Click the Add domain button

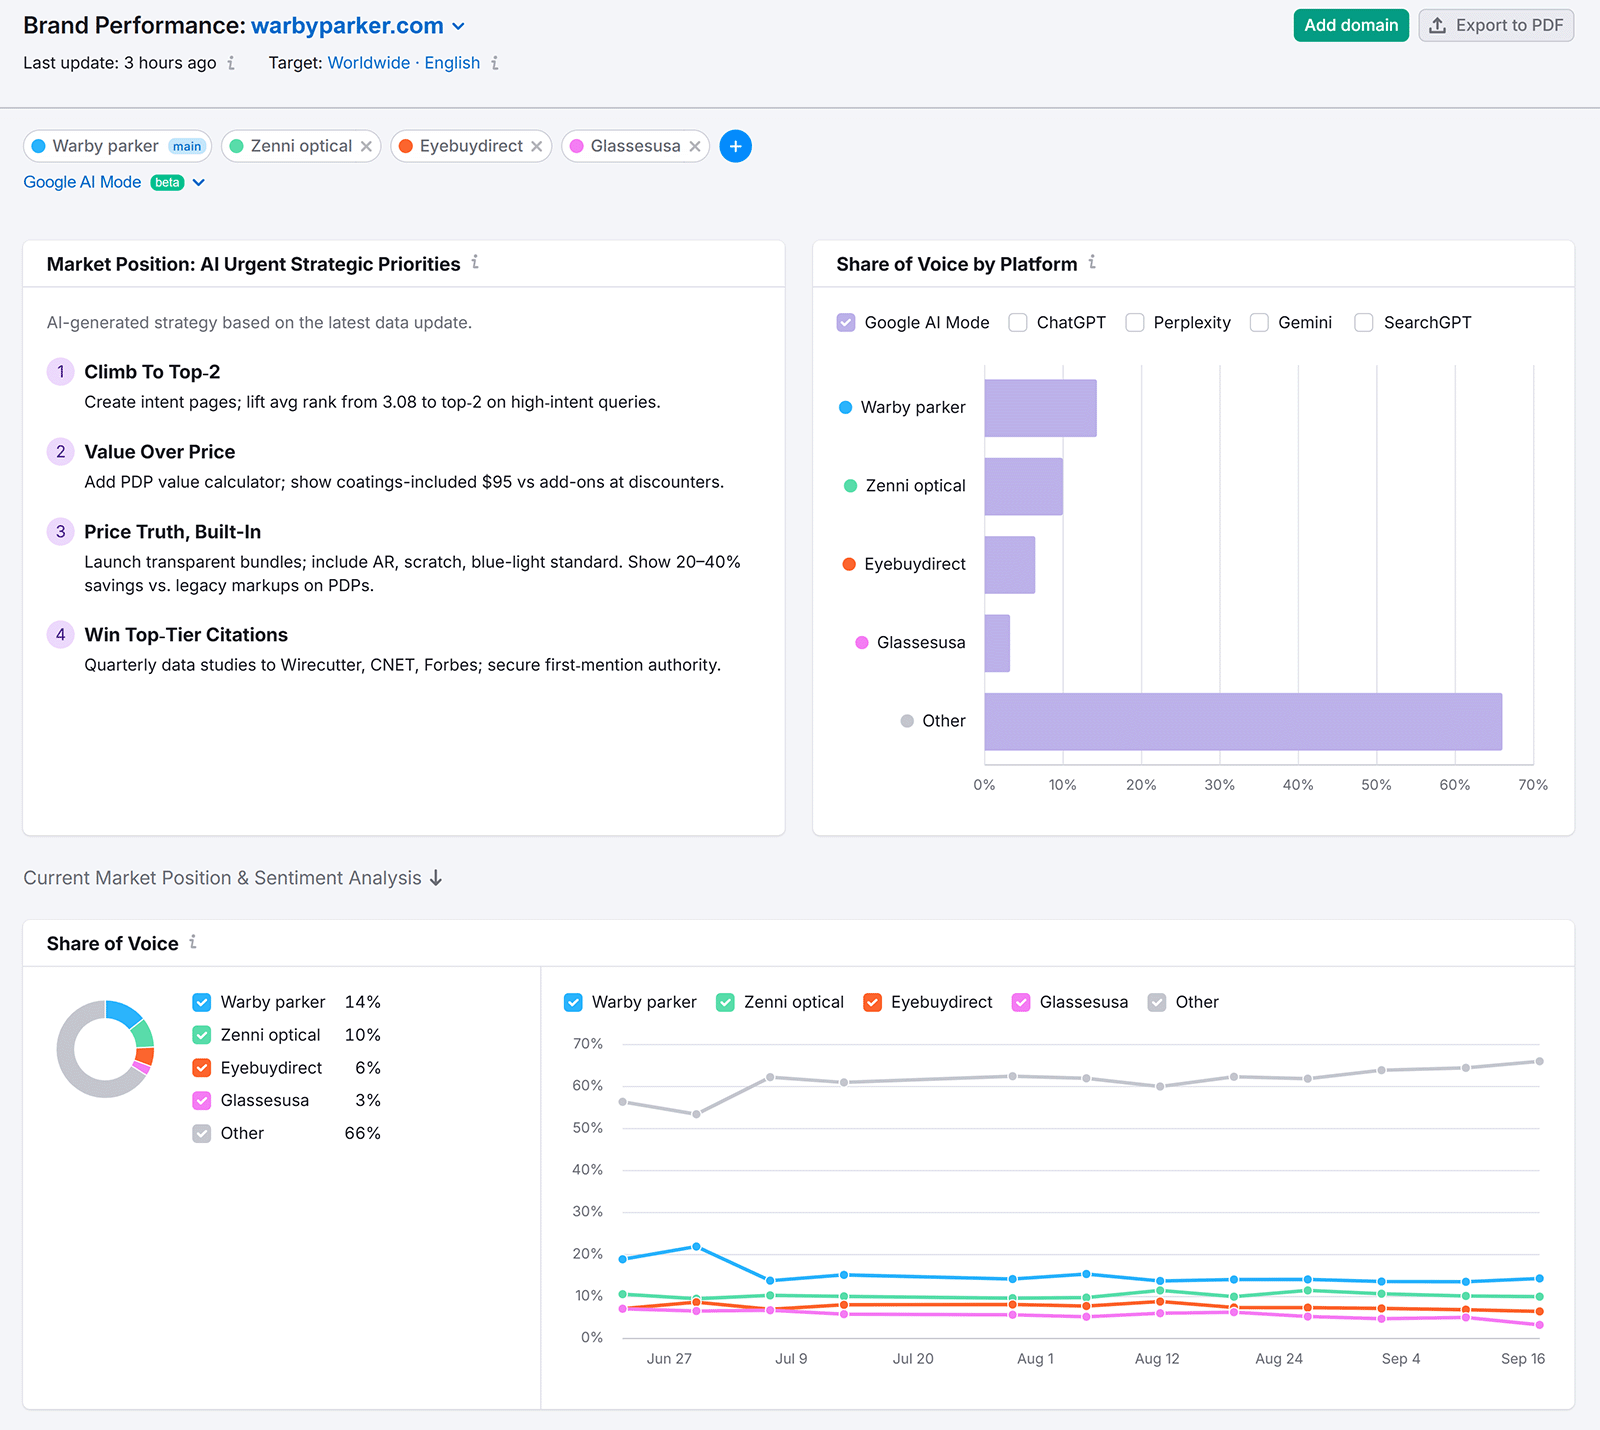pos(1351,25)
